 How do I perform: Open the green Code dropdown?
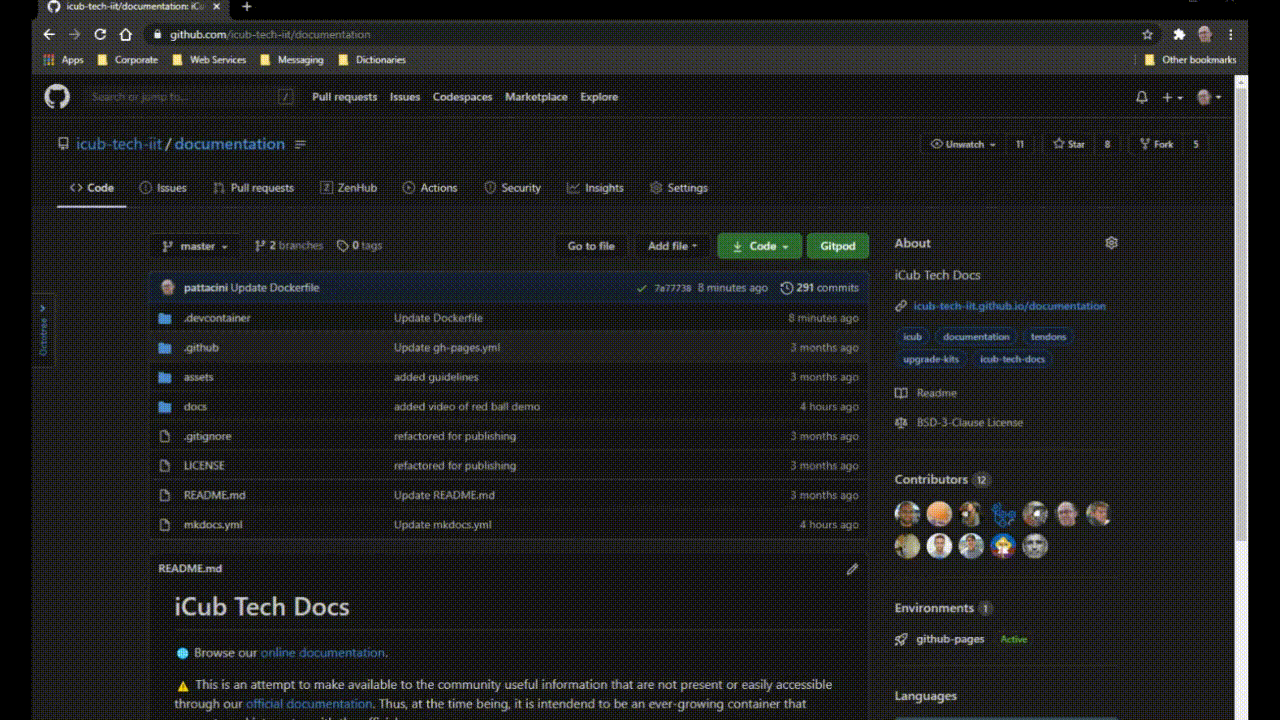(x=760, y=246)
